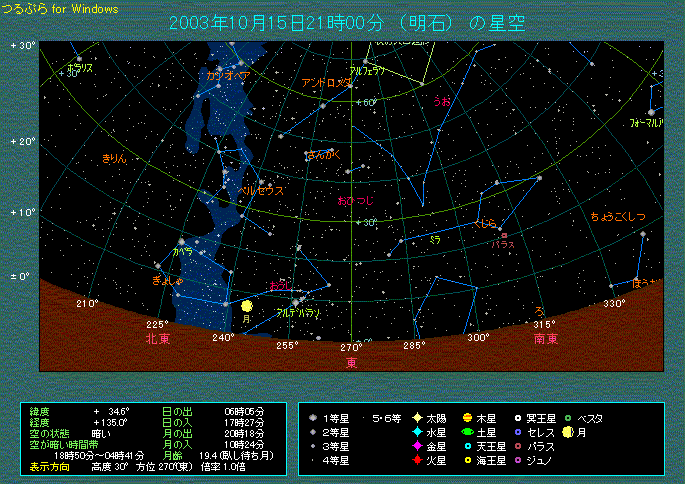Click the +10° altitude scale label
The width and height of the screenshot is (685, 484).
[x=23, y=213]
